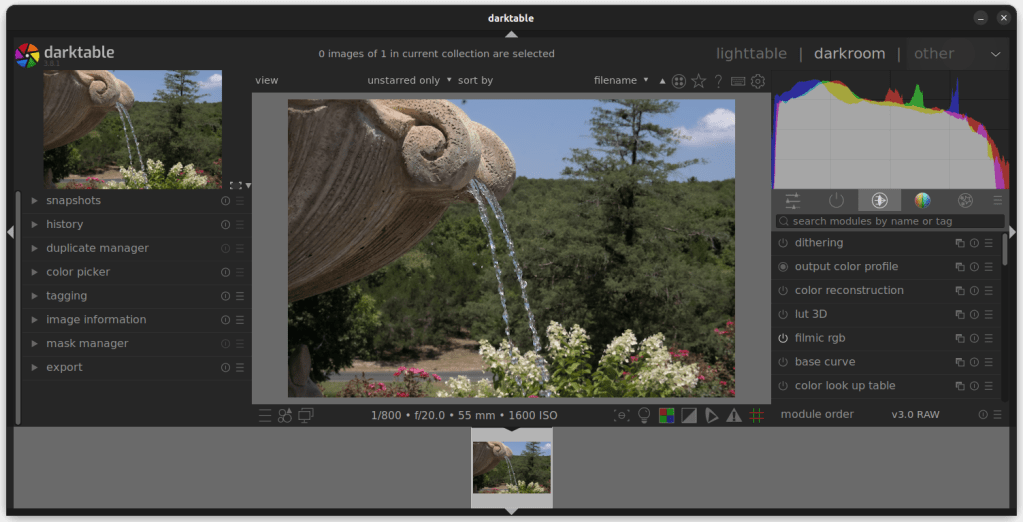This screenshot has height=522, width=1023.
Task: Open global preferences gear icon
Action: 758,81
